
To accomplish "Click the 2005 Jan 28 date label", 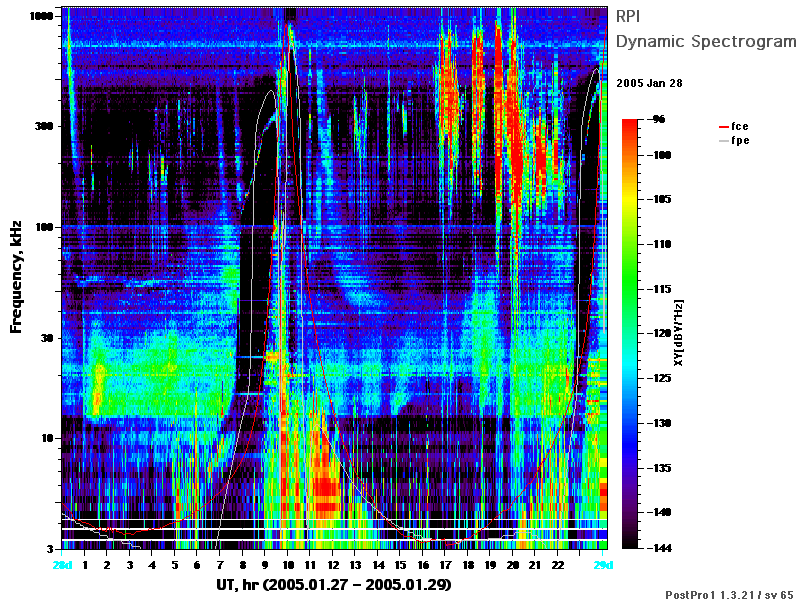I will pos(649,83).
